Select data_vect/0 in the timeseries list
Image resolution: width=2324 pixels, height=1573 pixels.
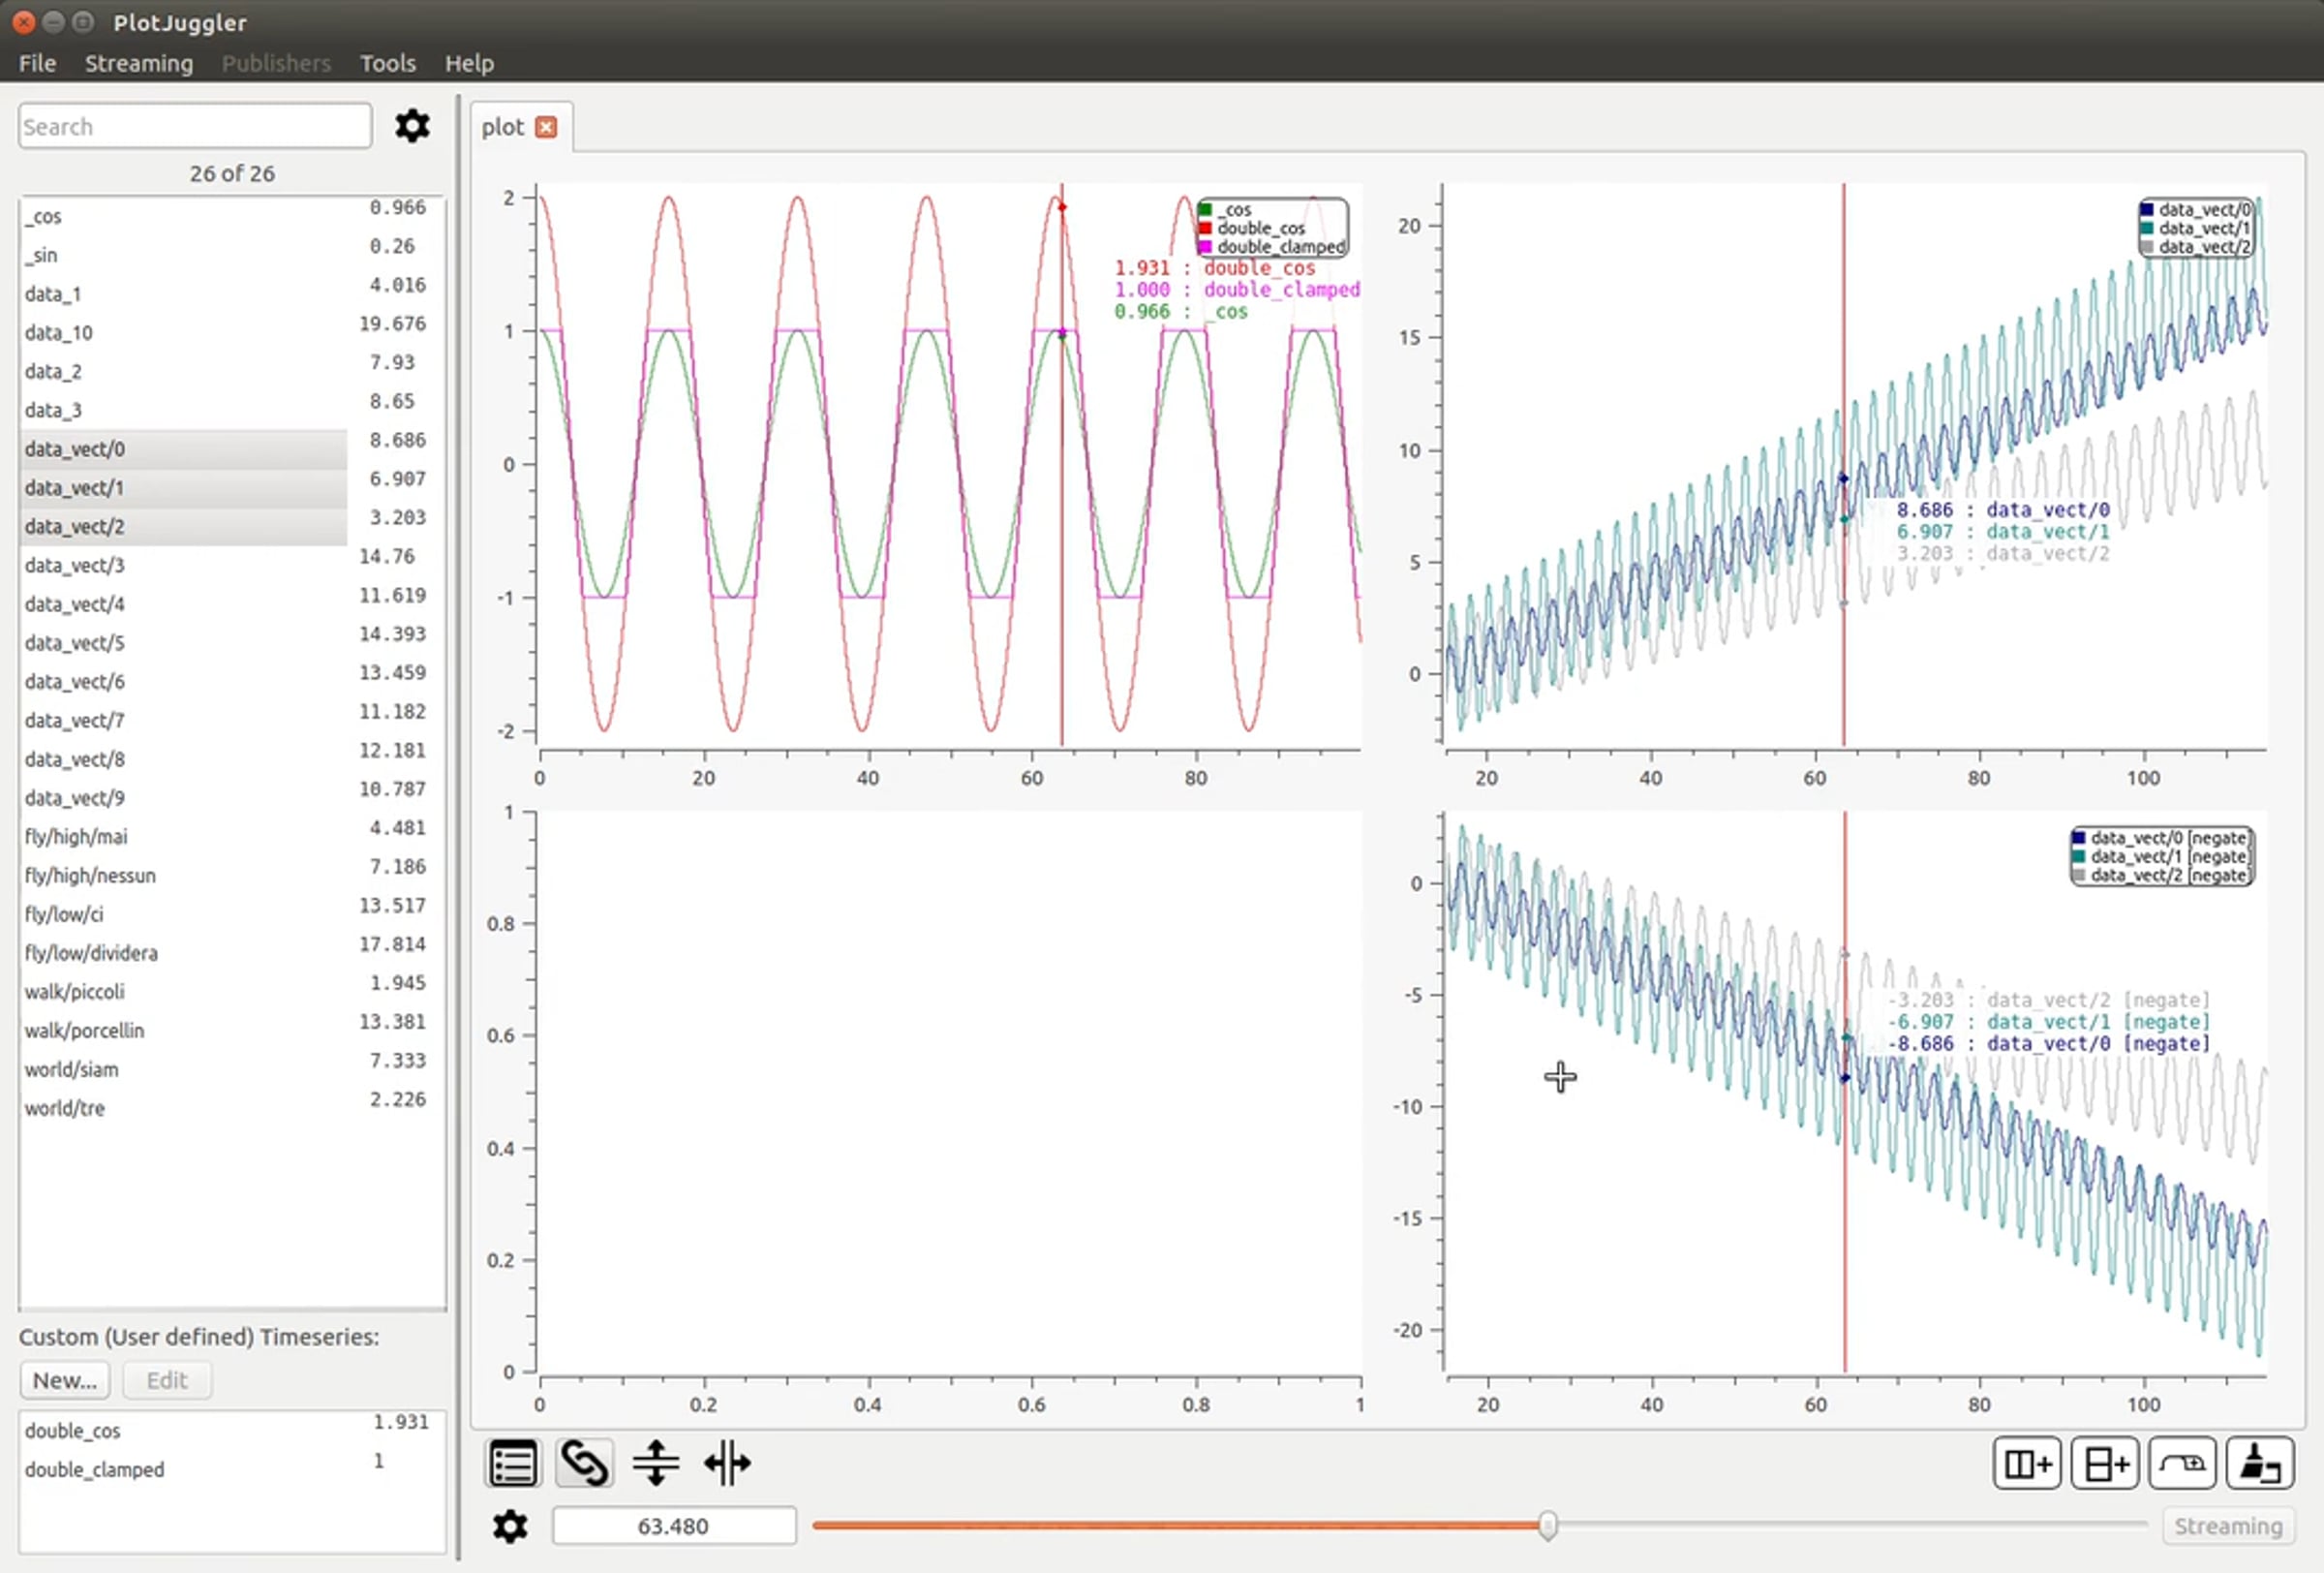(x=183, y=449)
